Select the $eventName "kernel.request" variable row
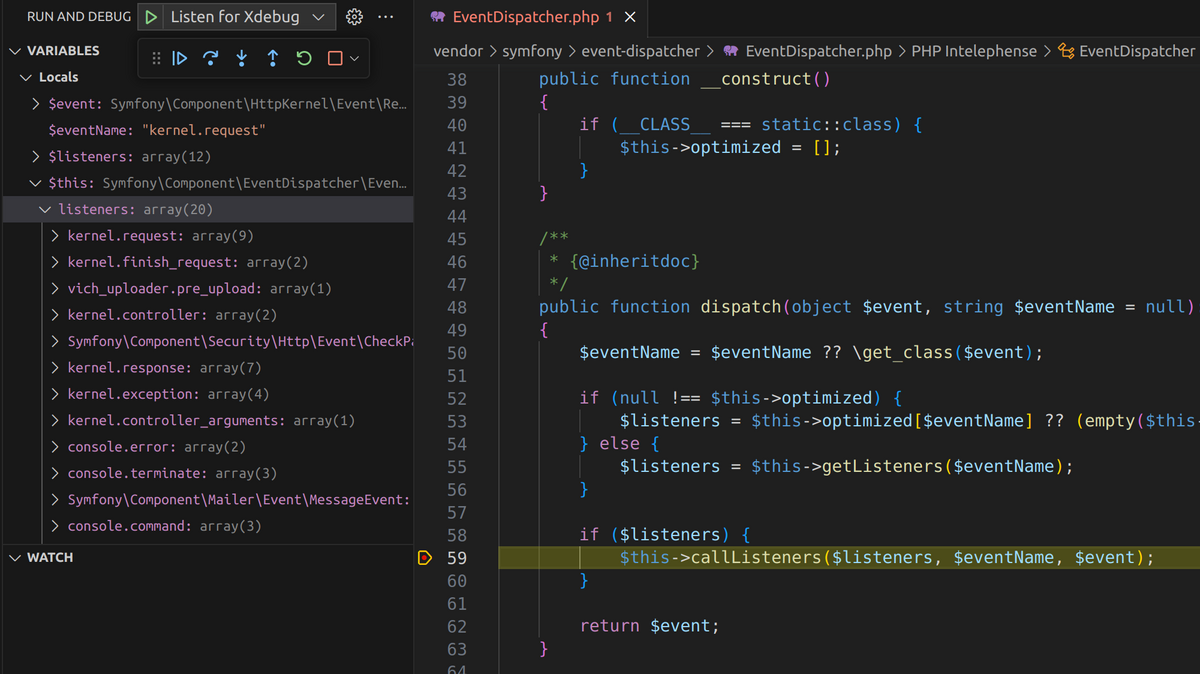This screenshot has width=1200, height=674. [156, 131]
